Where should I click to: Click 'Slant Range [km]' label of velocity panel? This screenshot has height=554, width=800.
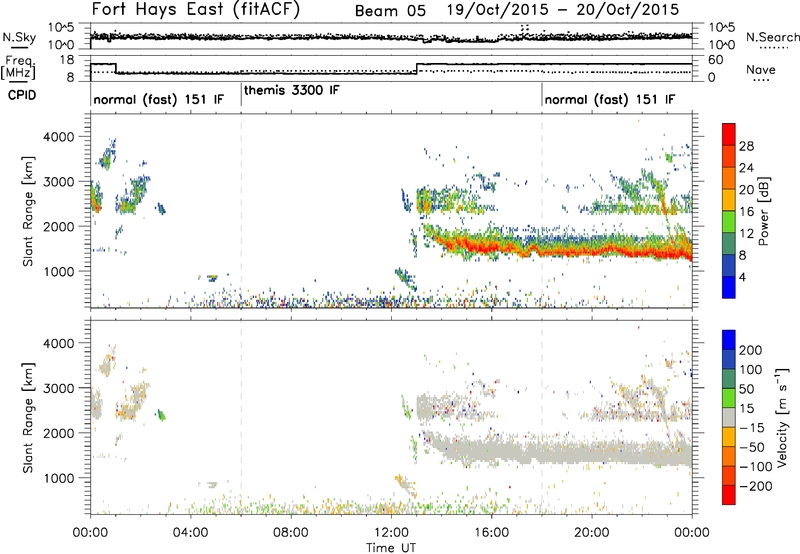coord(28,417)
